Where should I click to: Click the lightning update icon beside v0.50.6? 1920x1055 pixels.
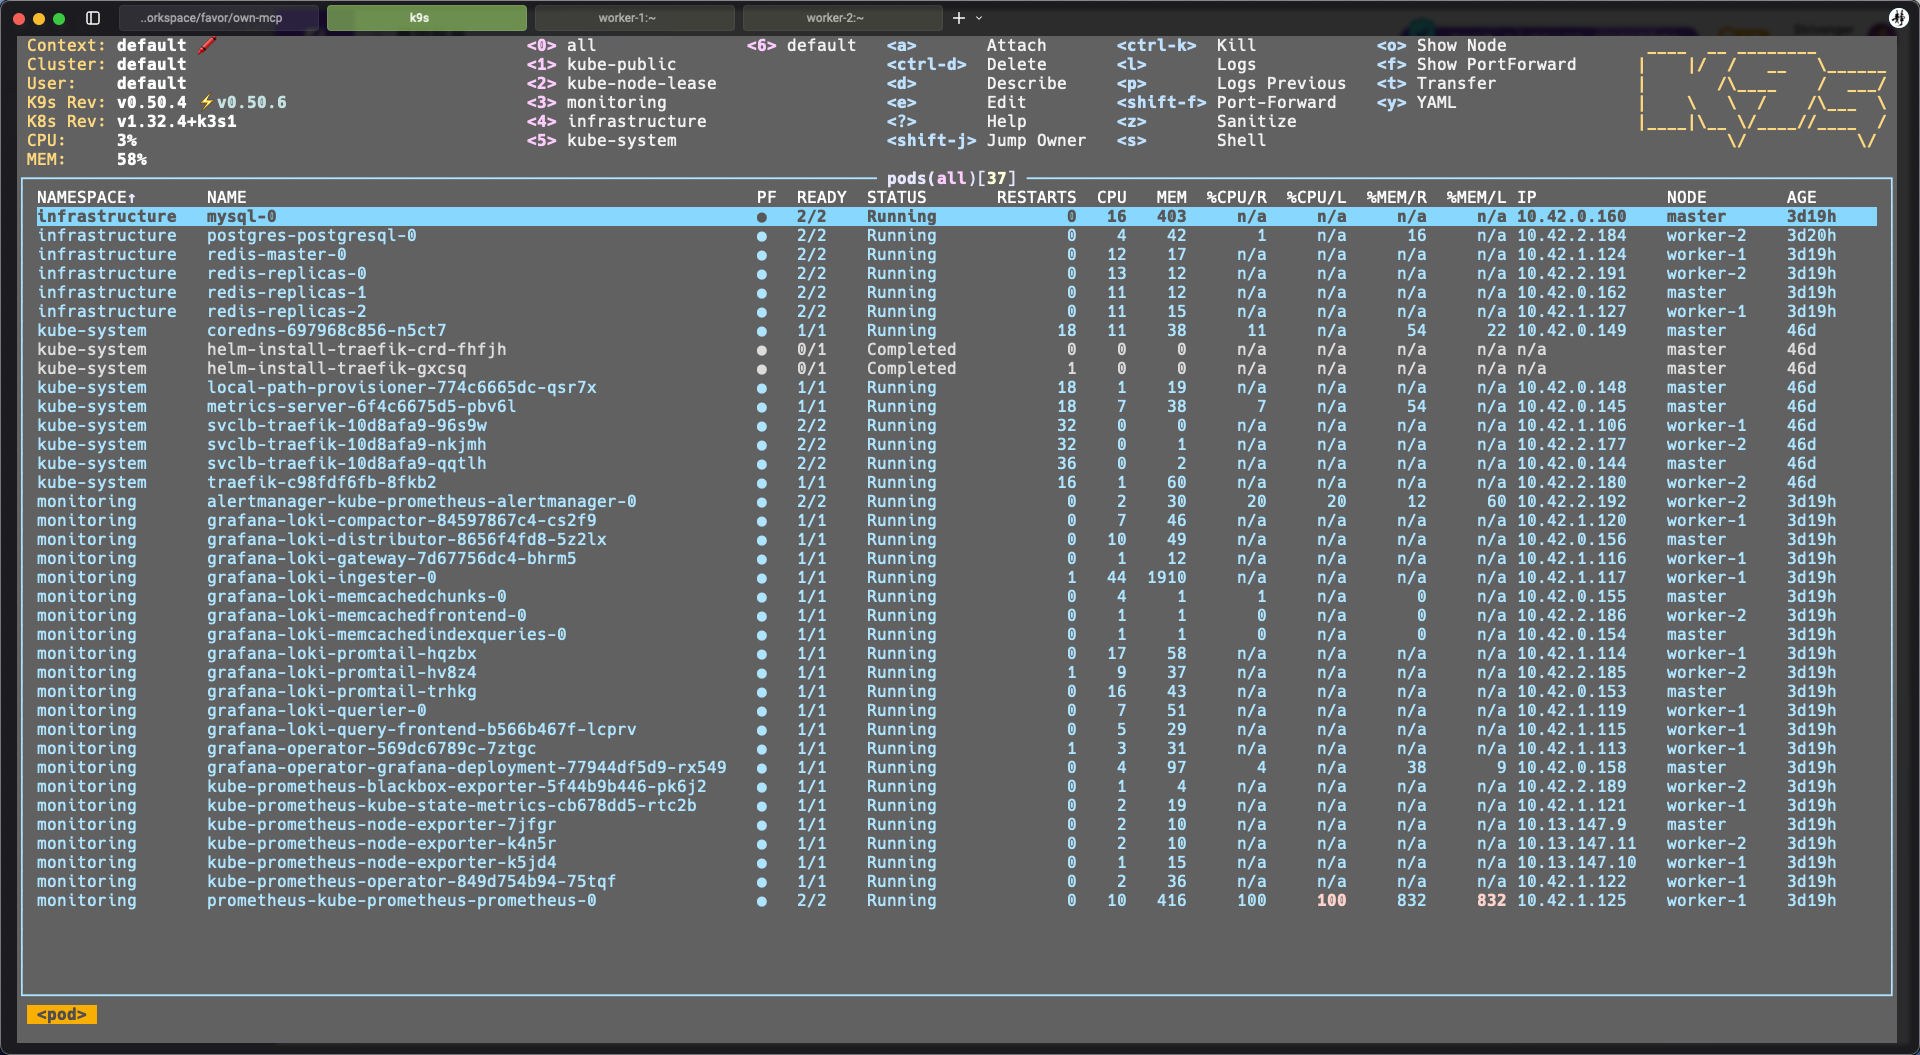tap(207, 102)
